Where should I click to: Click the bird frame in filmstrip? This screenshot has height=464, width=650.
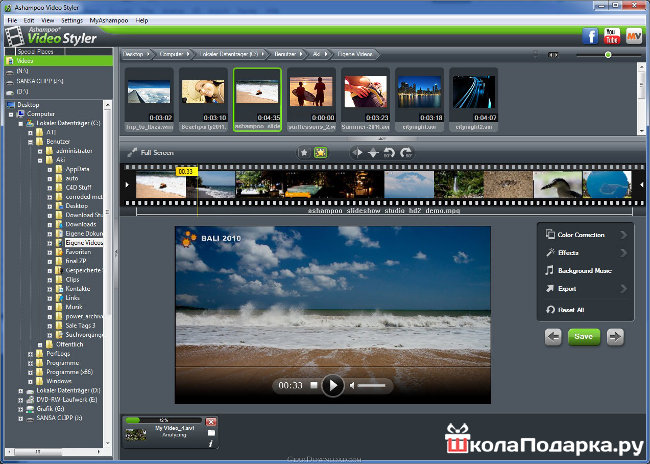557,185
